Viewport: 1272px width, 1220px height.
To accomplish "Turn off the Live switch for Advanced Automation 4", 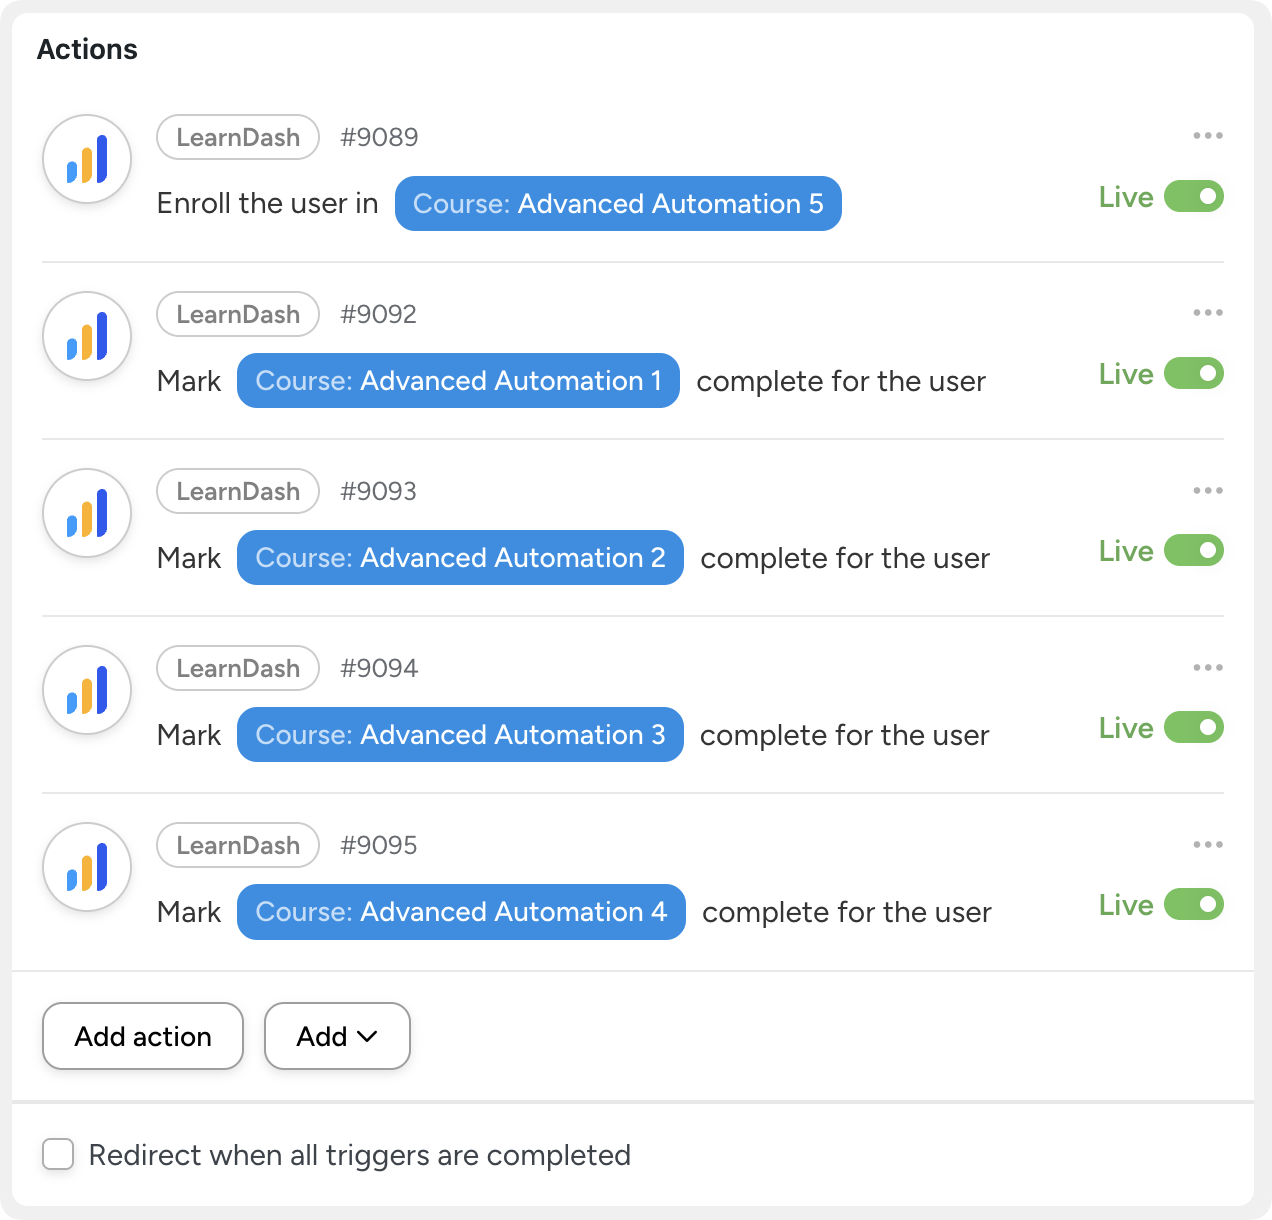I will 1193,905.
